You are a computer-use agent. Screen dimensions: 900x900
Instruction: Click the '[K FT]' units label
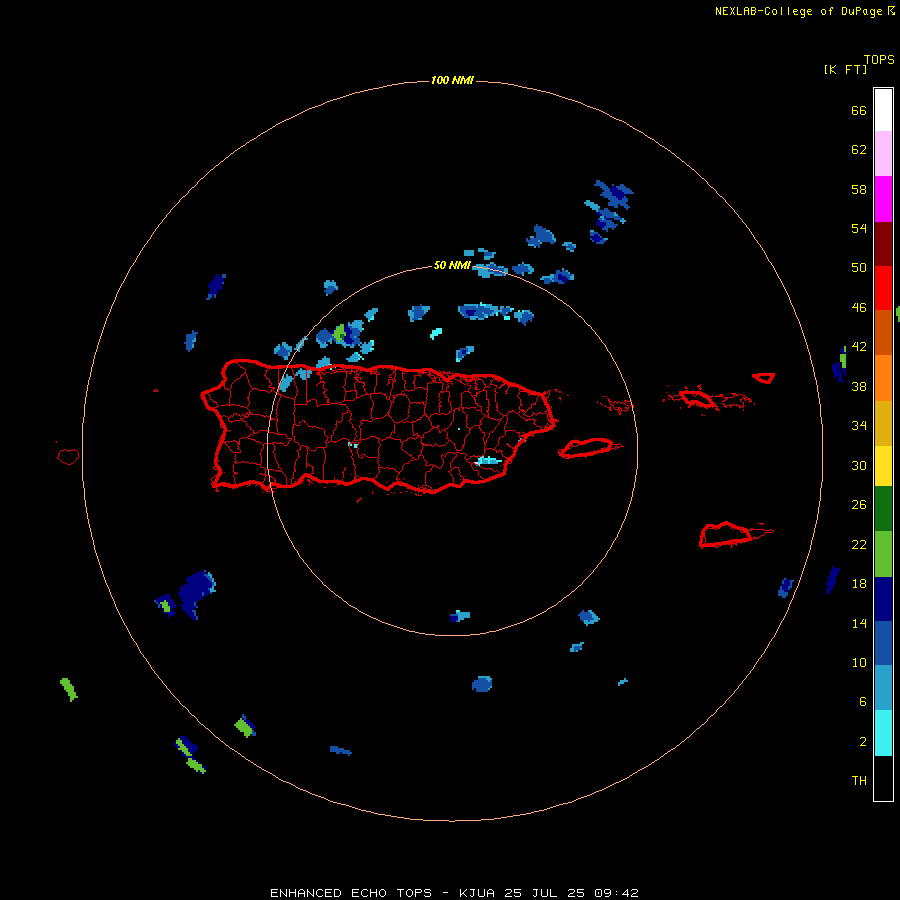click(x=845, y=69)
